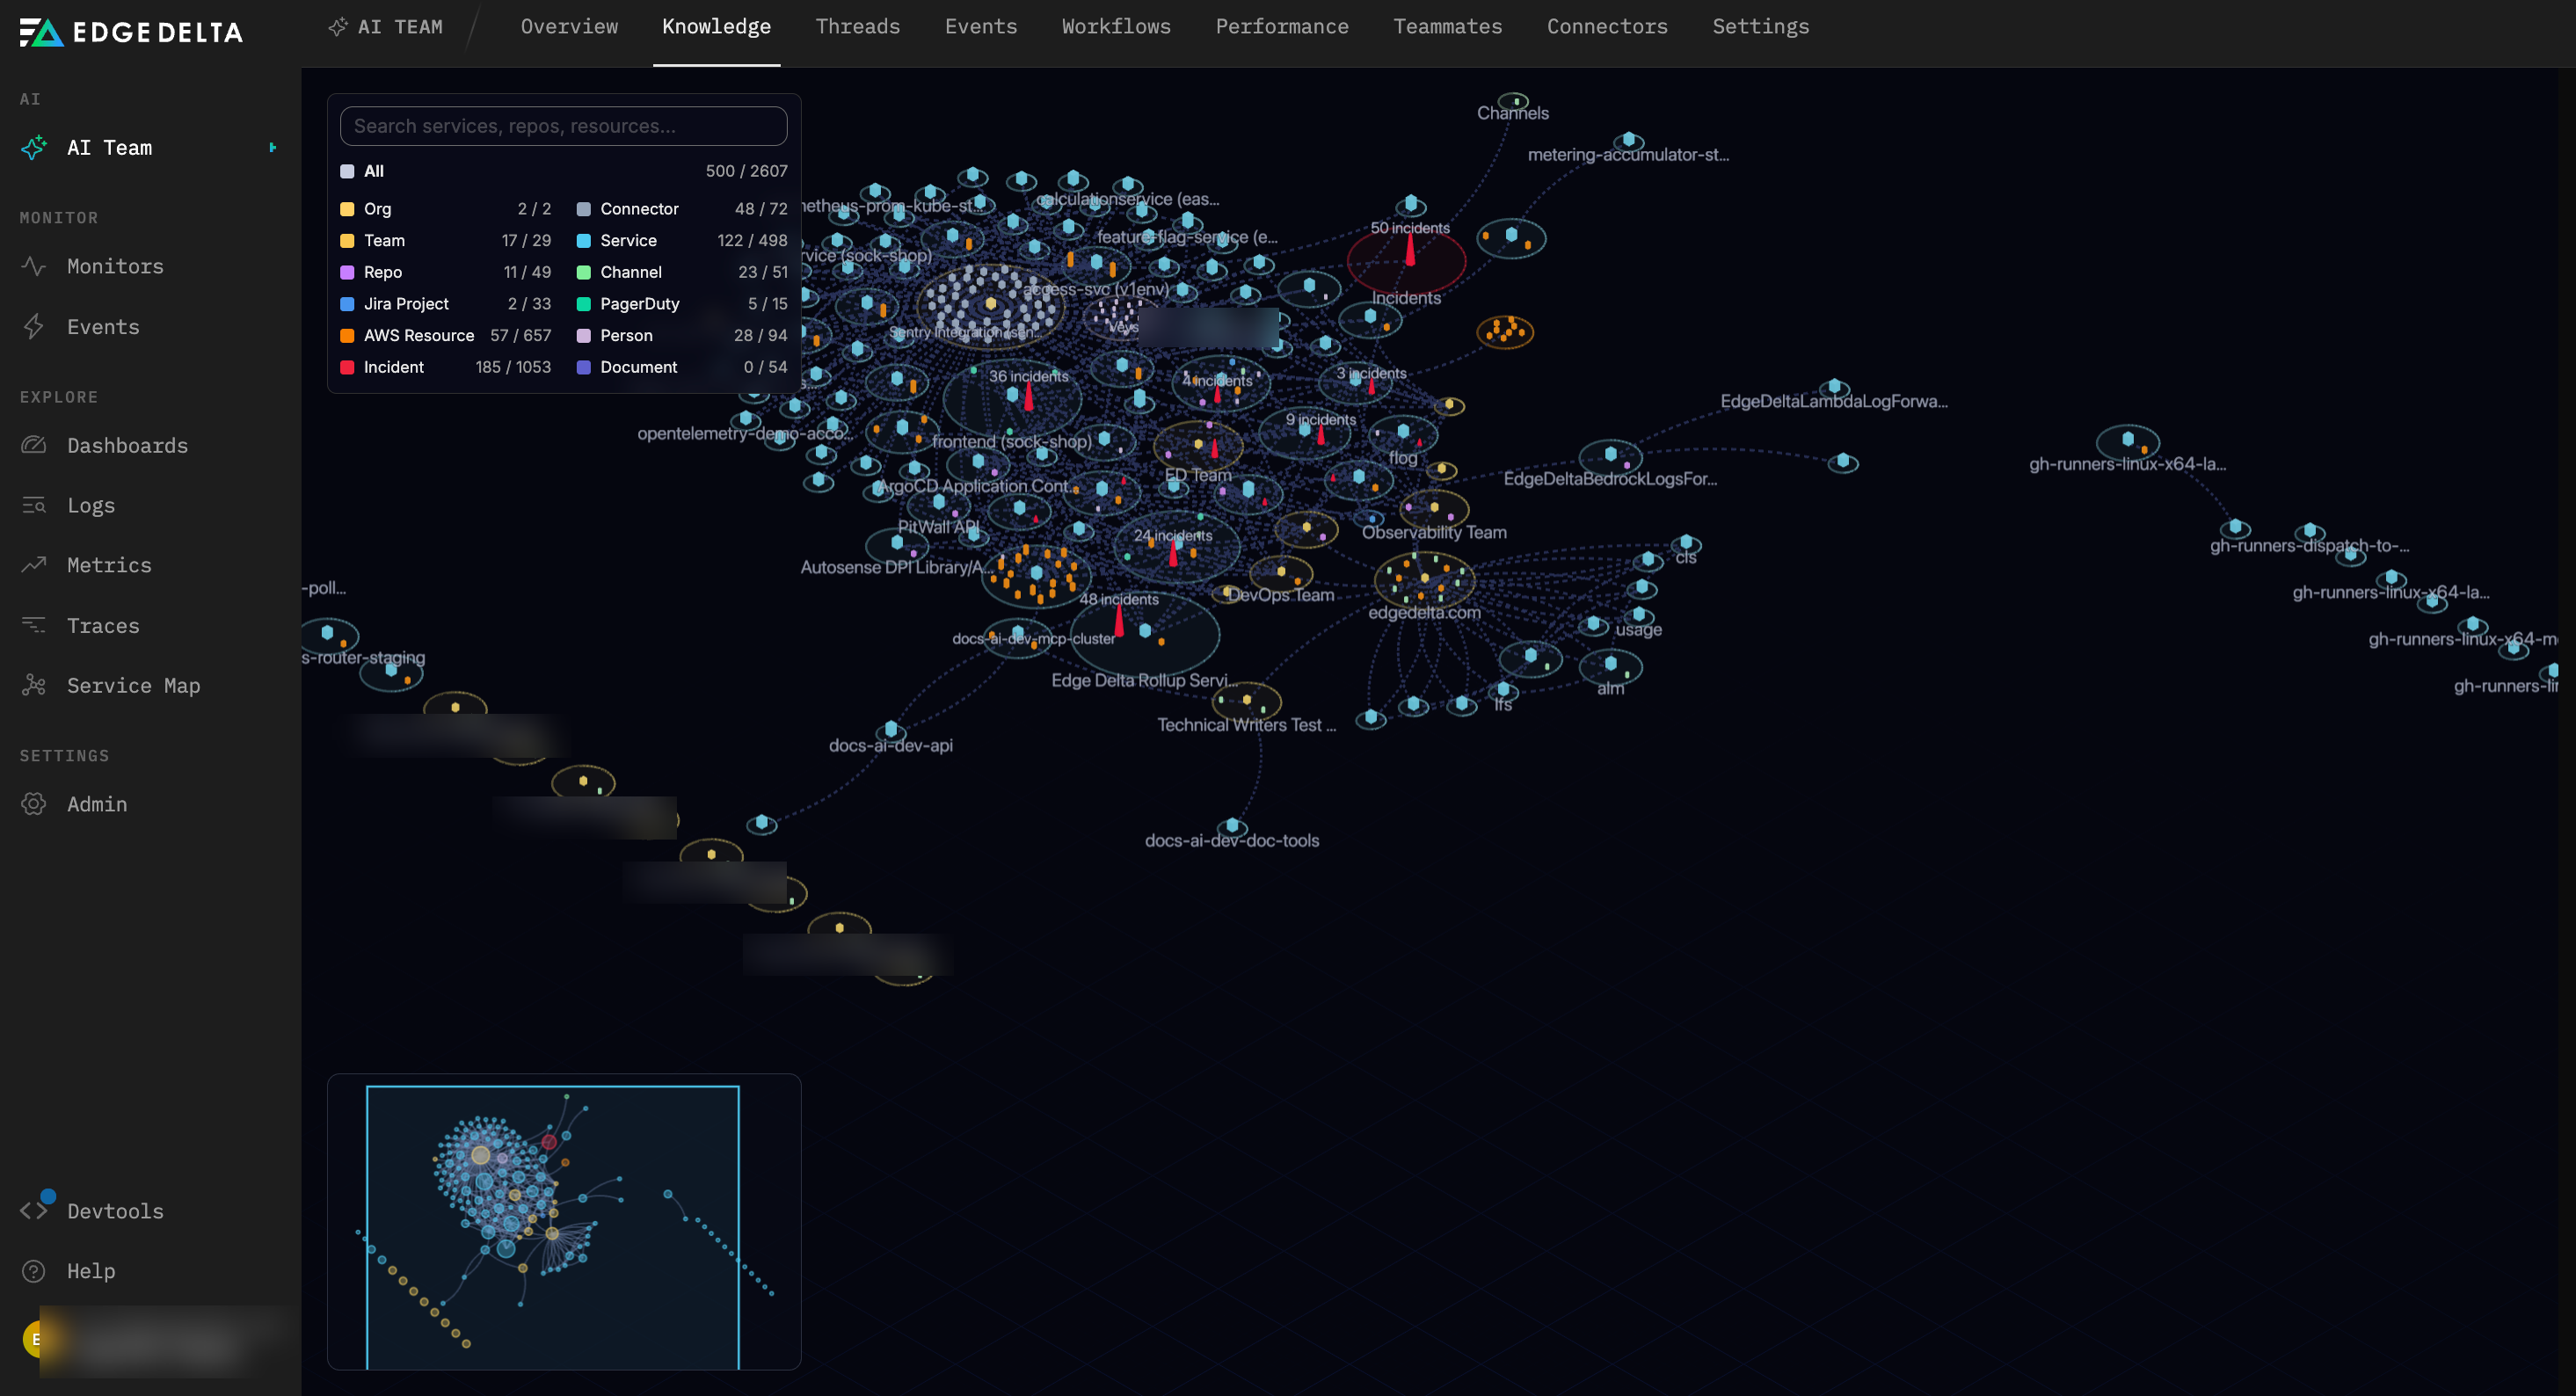Open Monitors from the sidebar

pyautogui.click(x=115, y=266)
